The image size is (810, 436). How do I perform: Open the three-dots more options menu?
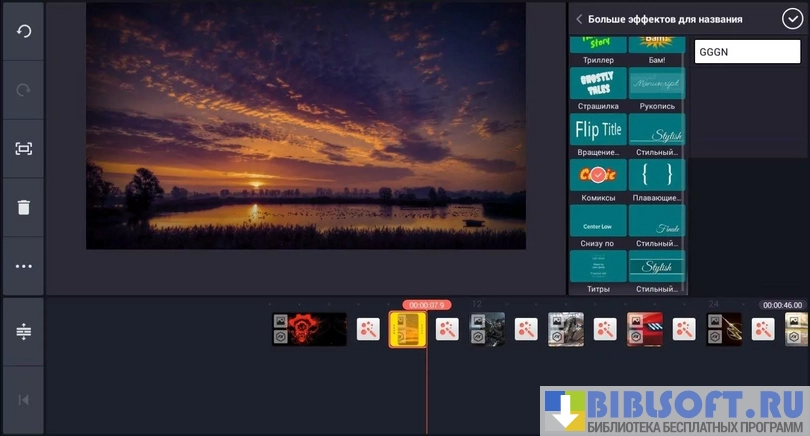[23, 266]
